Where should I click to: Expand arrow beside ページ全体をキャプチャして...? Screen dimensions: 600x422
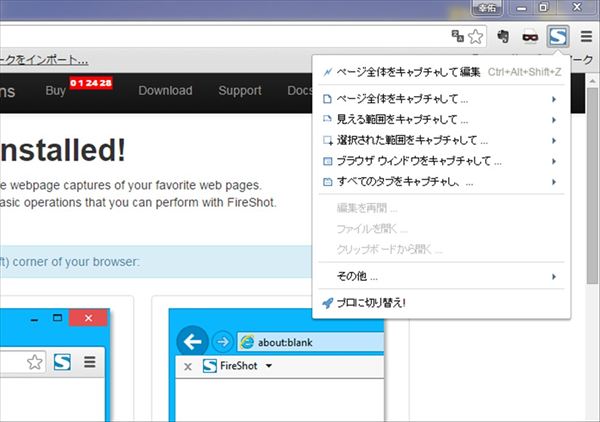(554, 99)
